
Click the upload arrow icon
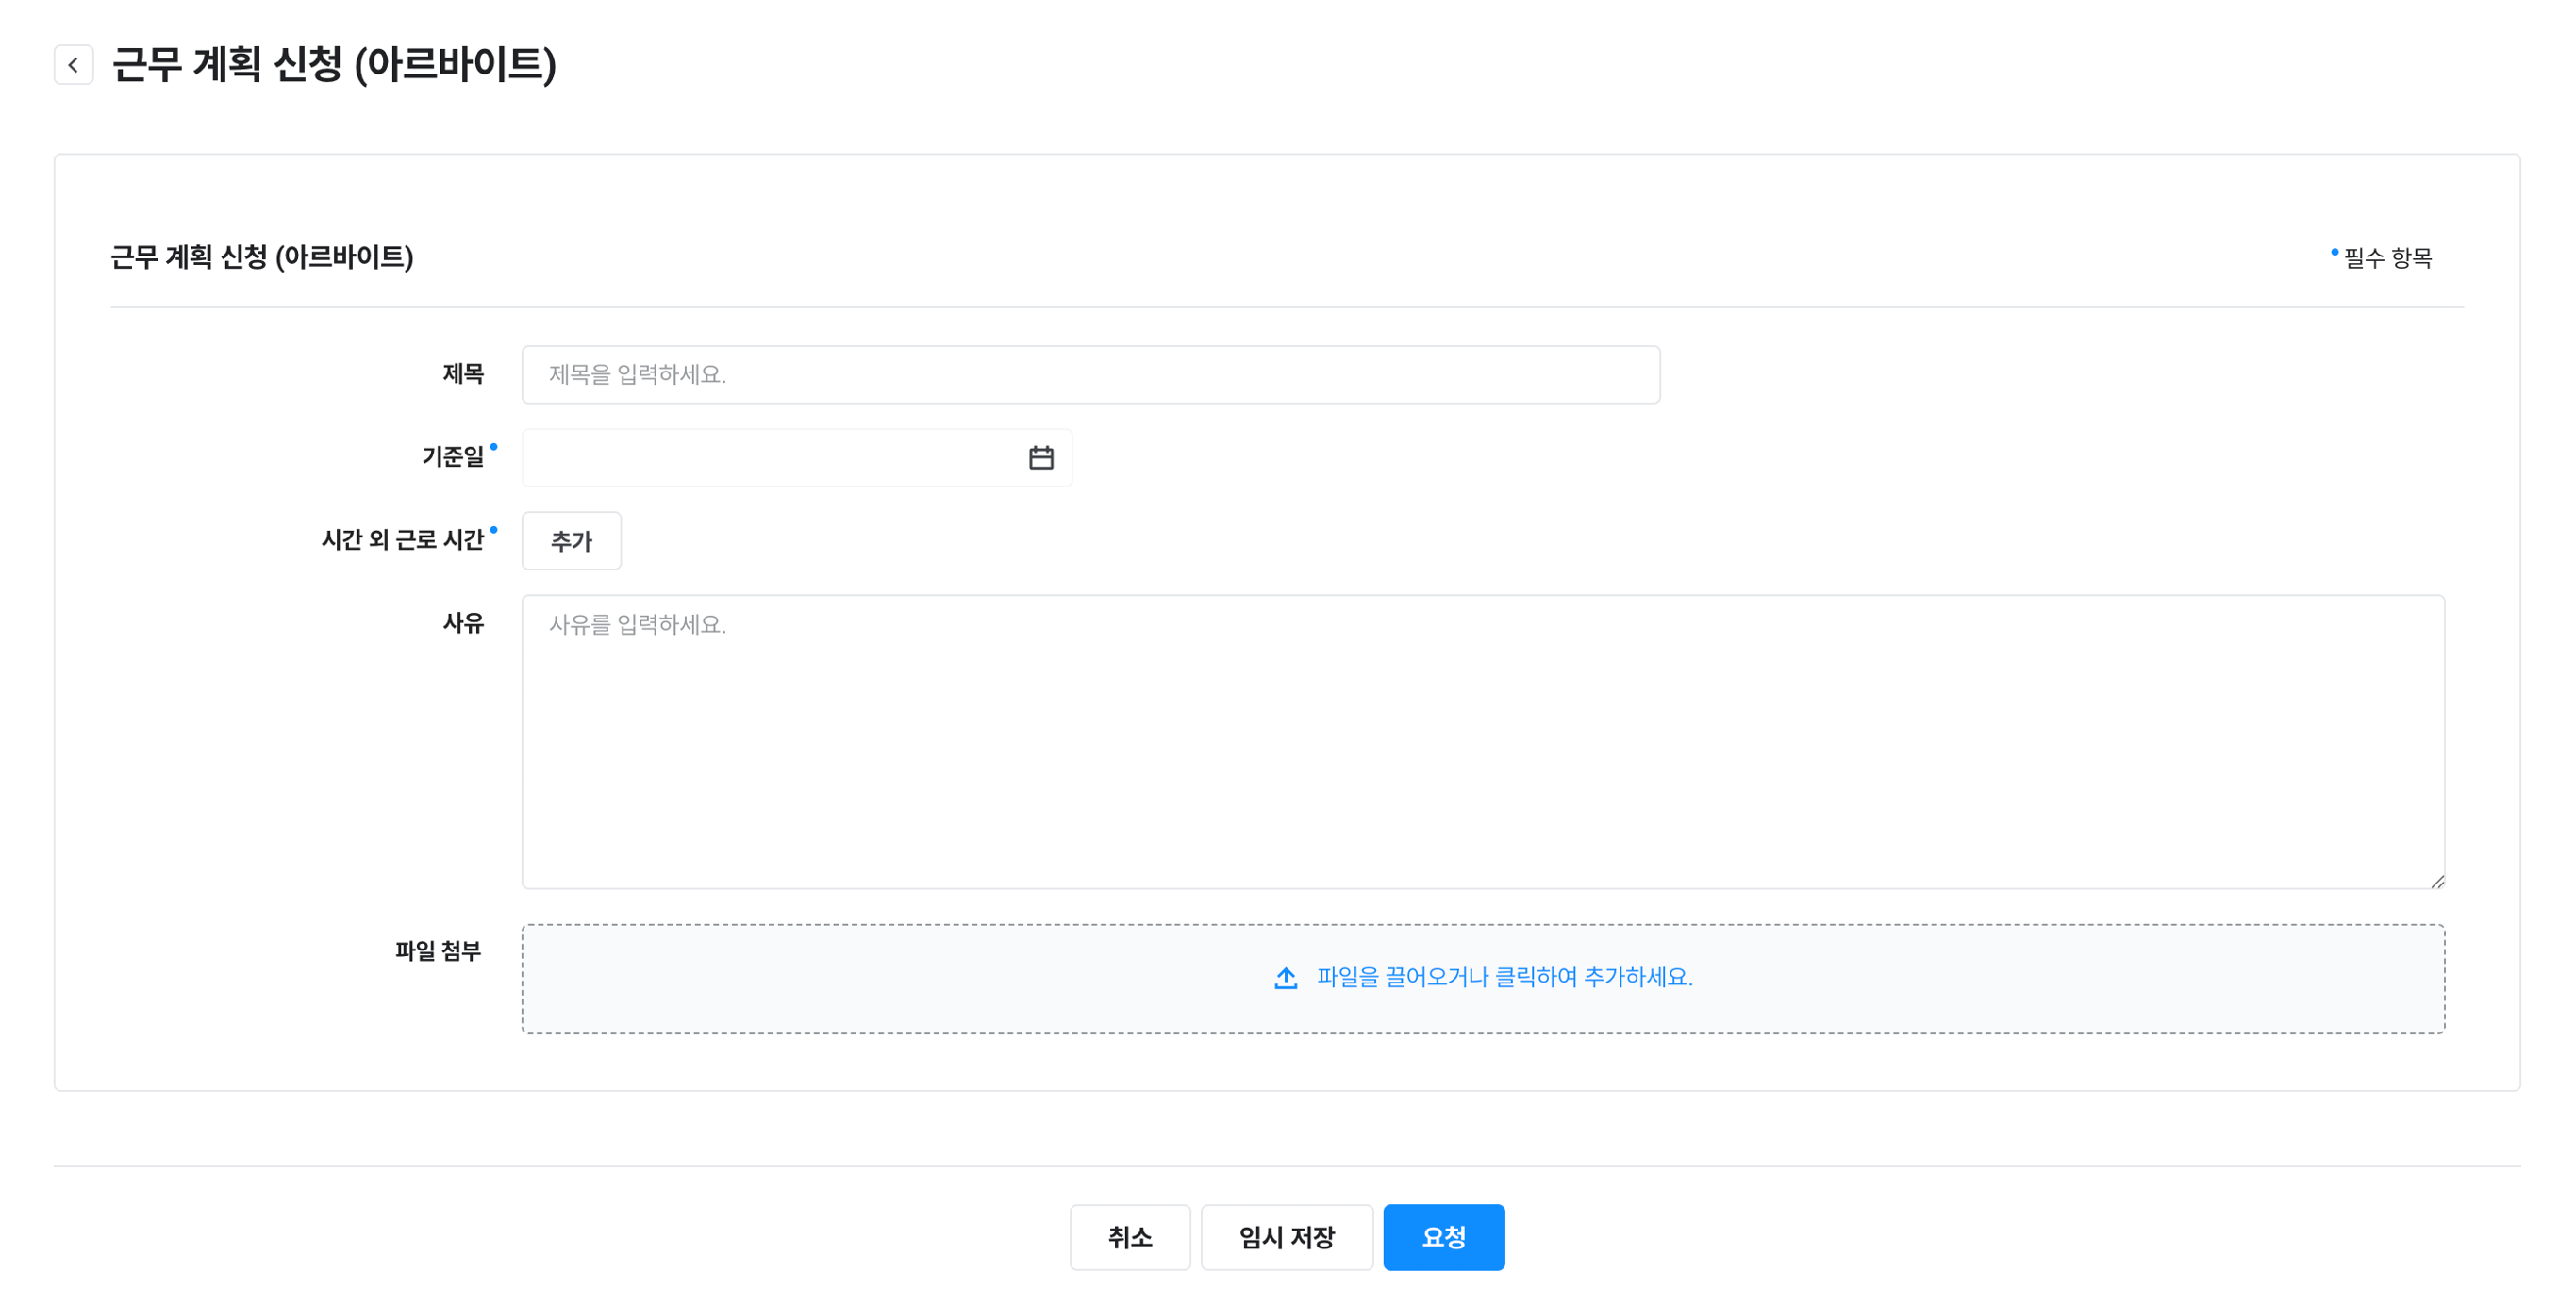1286,978
